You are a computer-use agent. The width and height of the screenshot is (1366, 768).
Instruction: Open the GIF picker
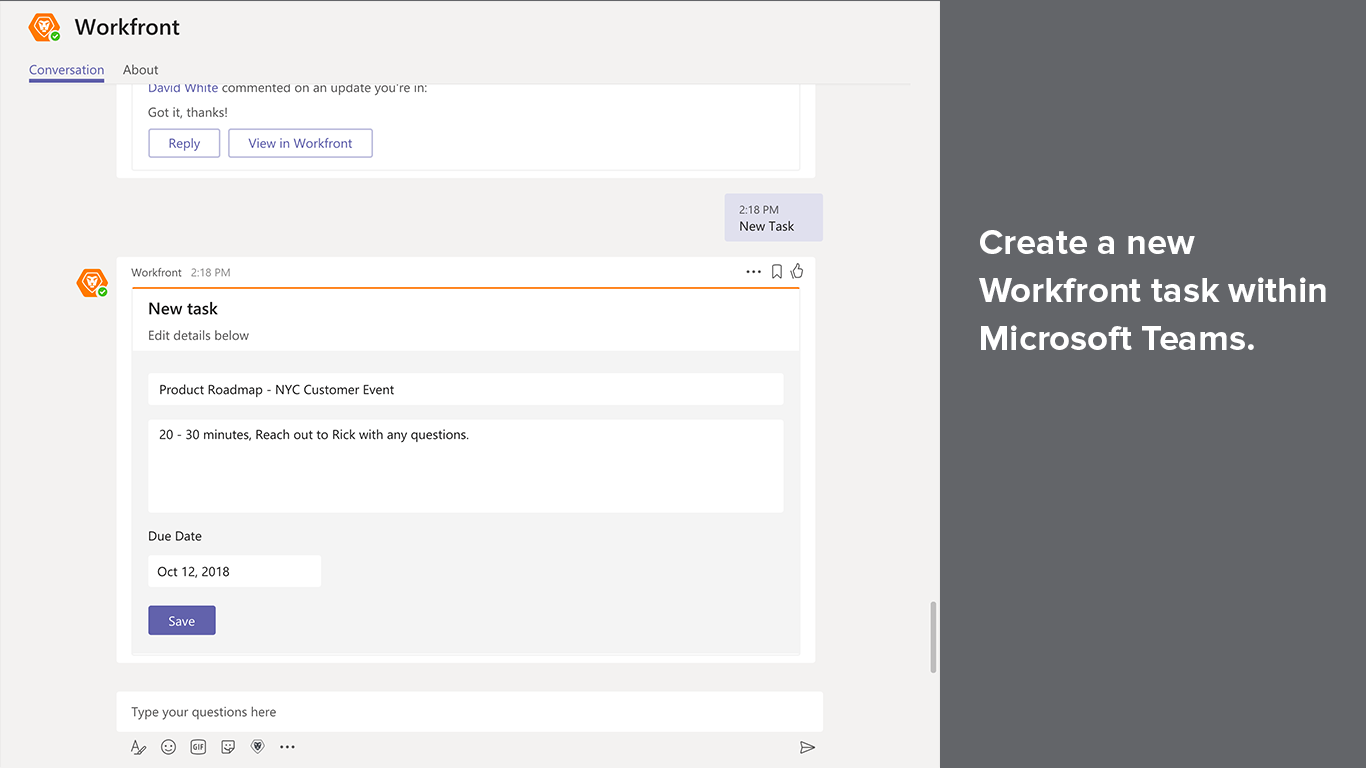click(198, 747)
